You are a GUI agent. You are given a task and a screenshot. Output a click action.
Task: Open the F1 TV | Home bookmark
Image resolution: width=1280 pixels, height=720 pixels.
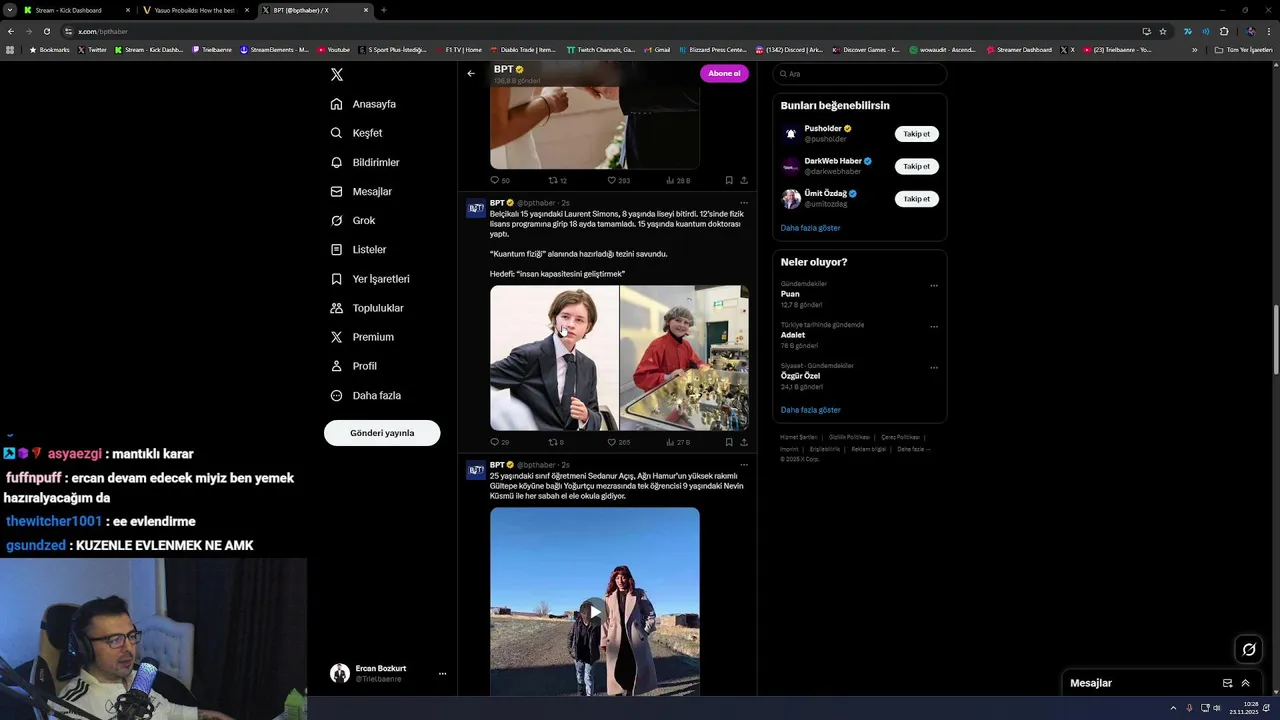(x=457, y=49)
